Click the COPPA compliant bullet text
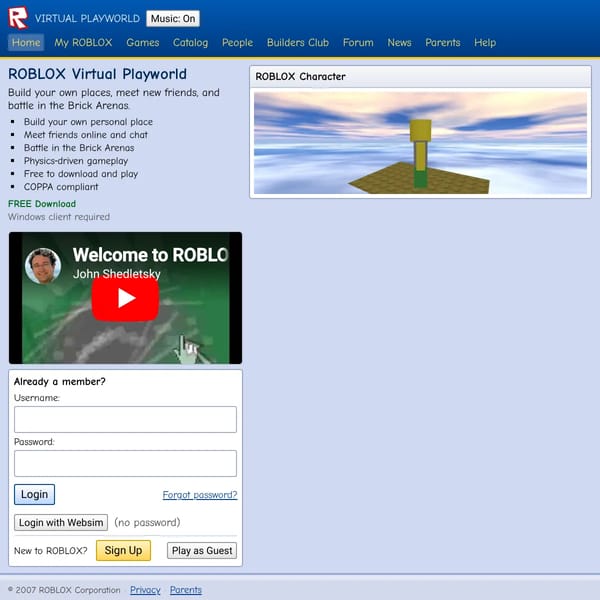 click(61, 187)
